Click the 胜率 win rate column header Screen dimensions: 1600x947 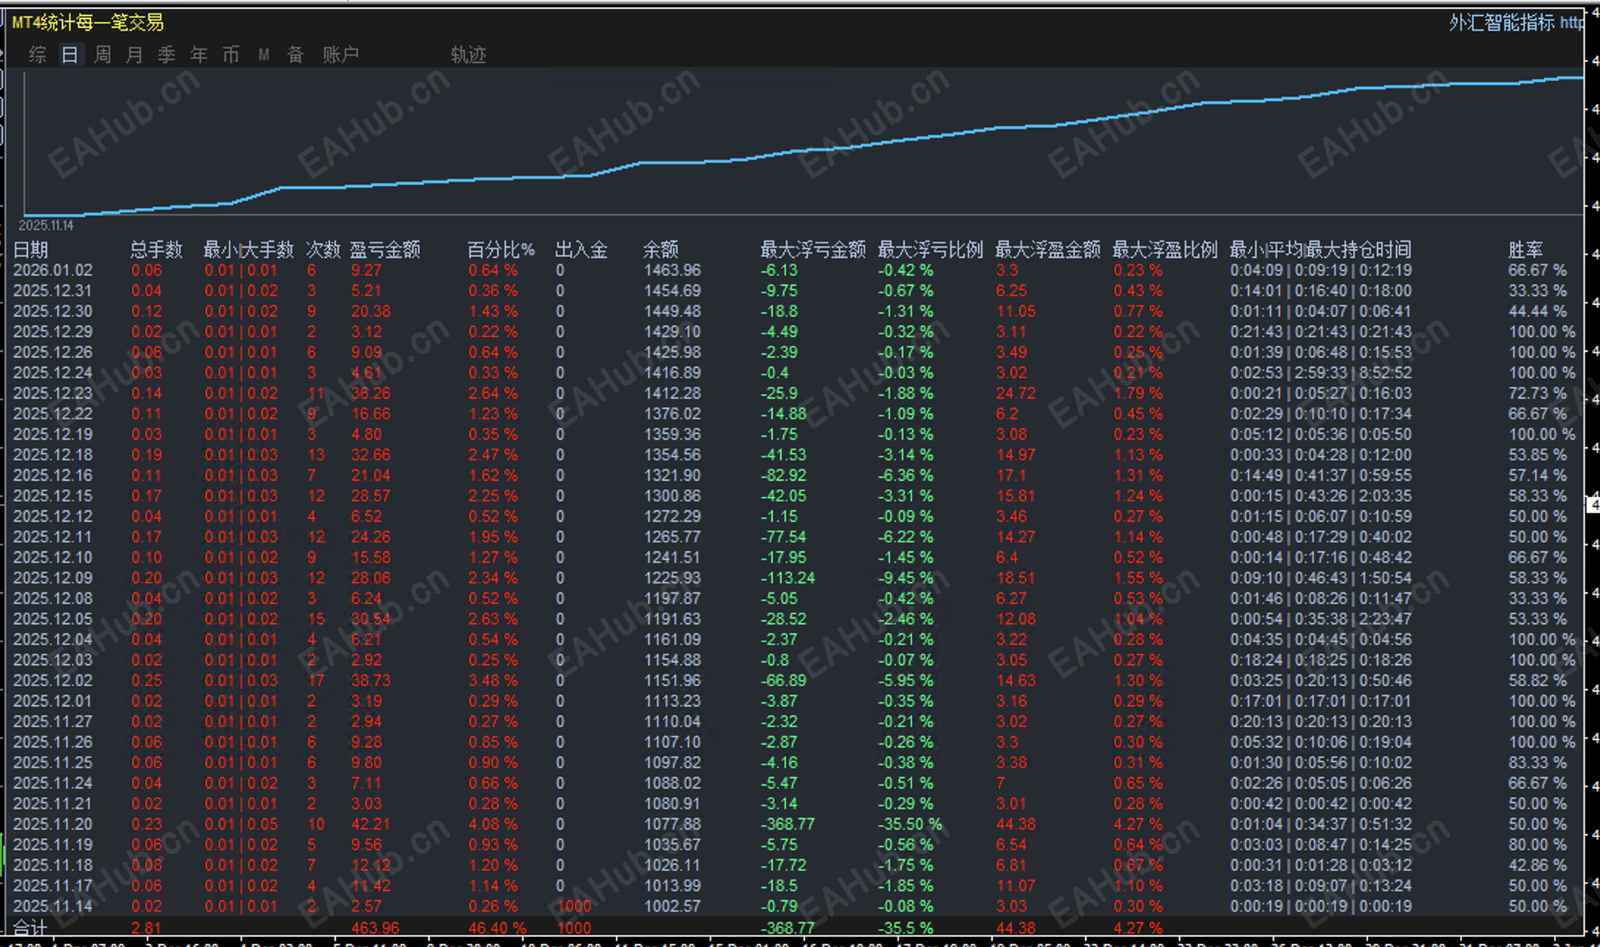click(1526, 249)
